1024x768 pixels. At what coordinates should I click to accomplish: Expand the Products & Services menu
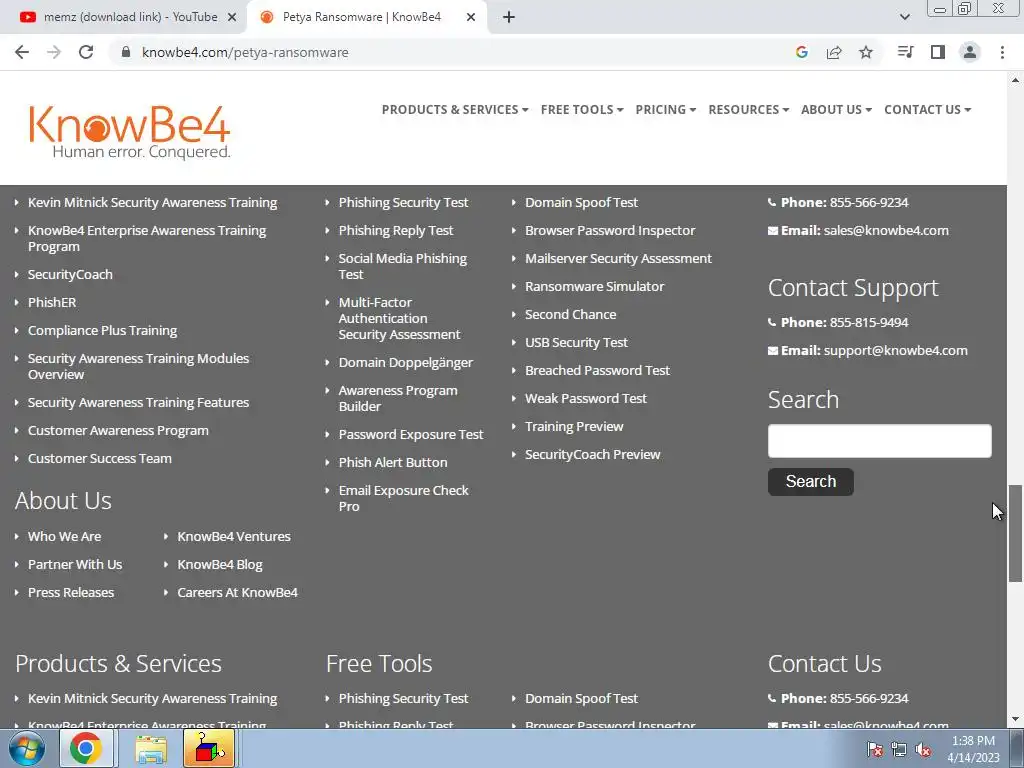[x=455, y=110]
